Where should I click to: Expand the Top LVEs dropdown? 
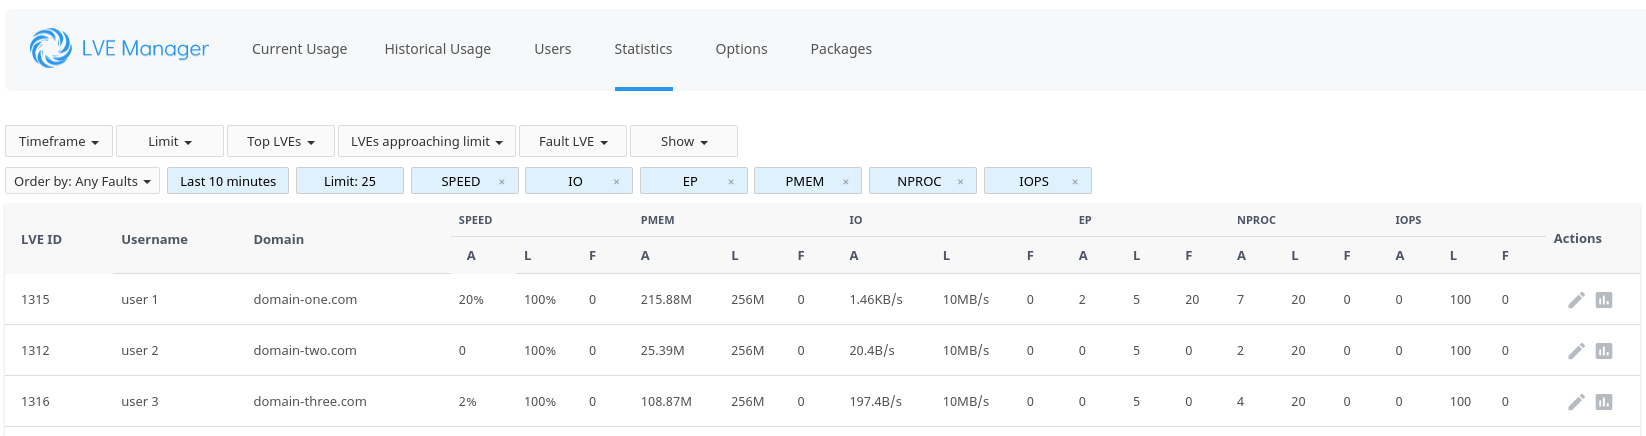[x=281, y=141]
